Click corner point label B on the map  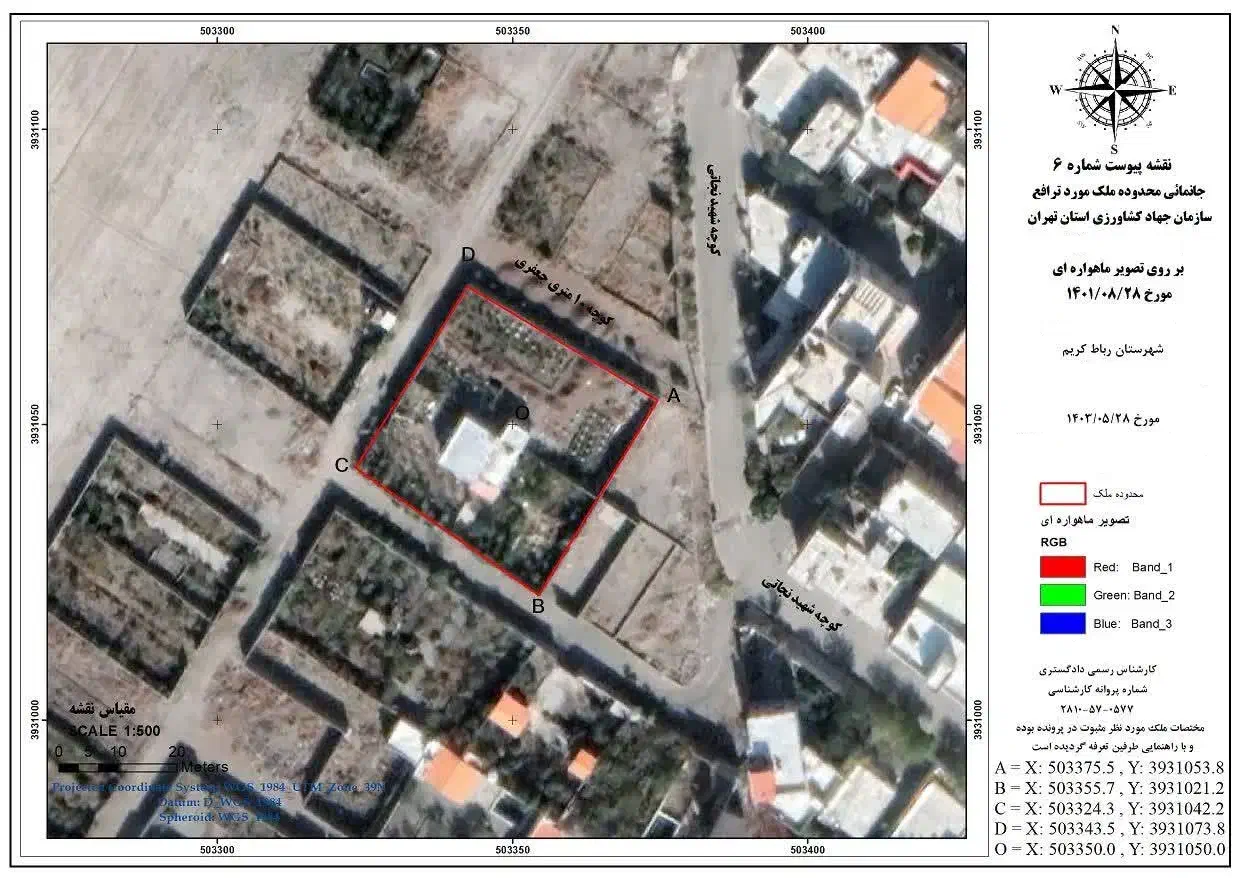[537, 604]
